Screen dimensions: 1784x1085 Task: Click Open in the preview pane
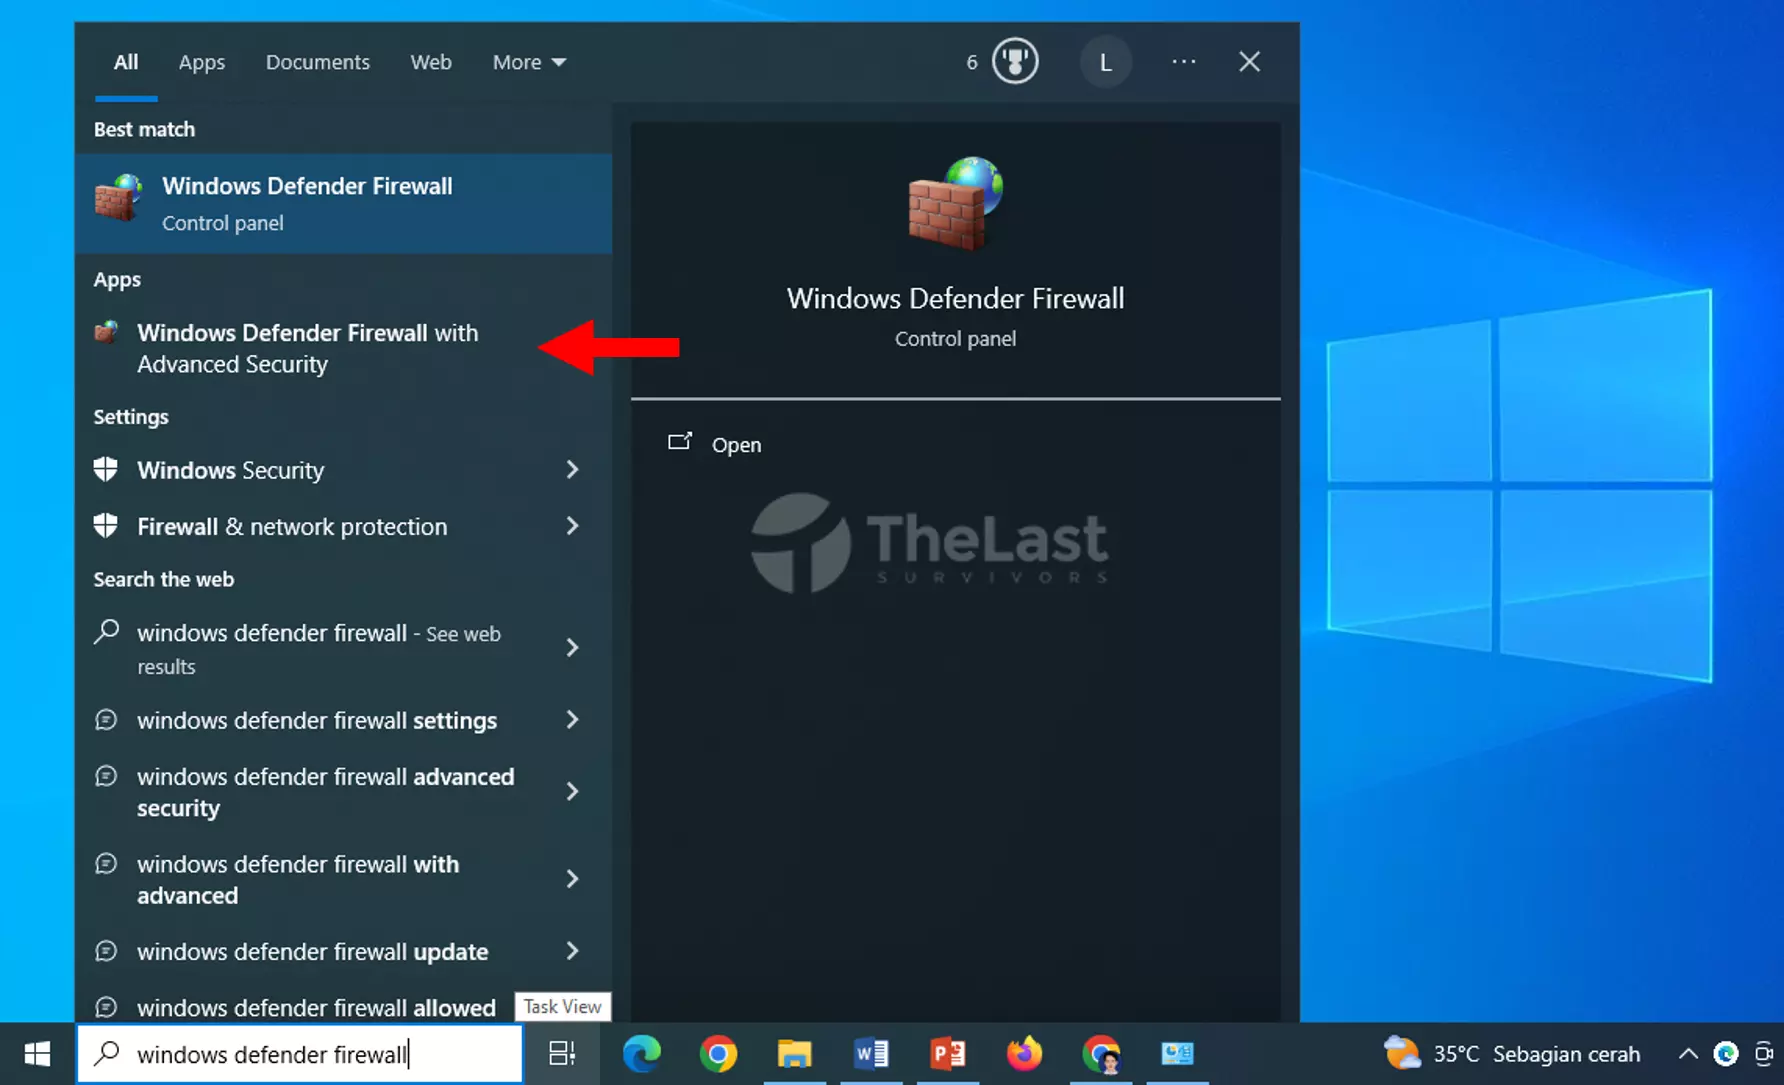[736, 445]
